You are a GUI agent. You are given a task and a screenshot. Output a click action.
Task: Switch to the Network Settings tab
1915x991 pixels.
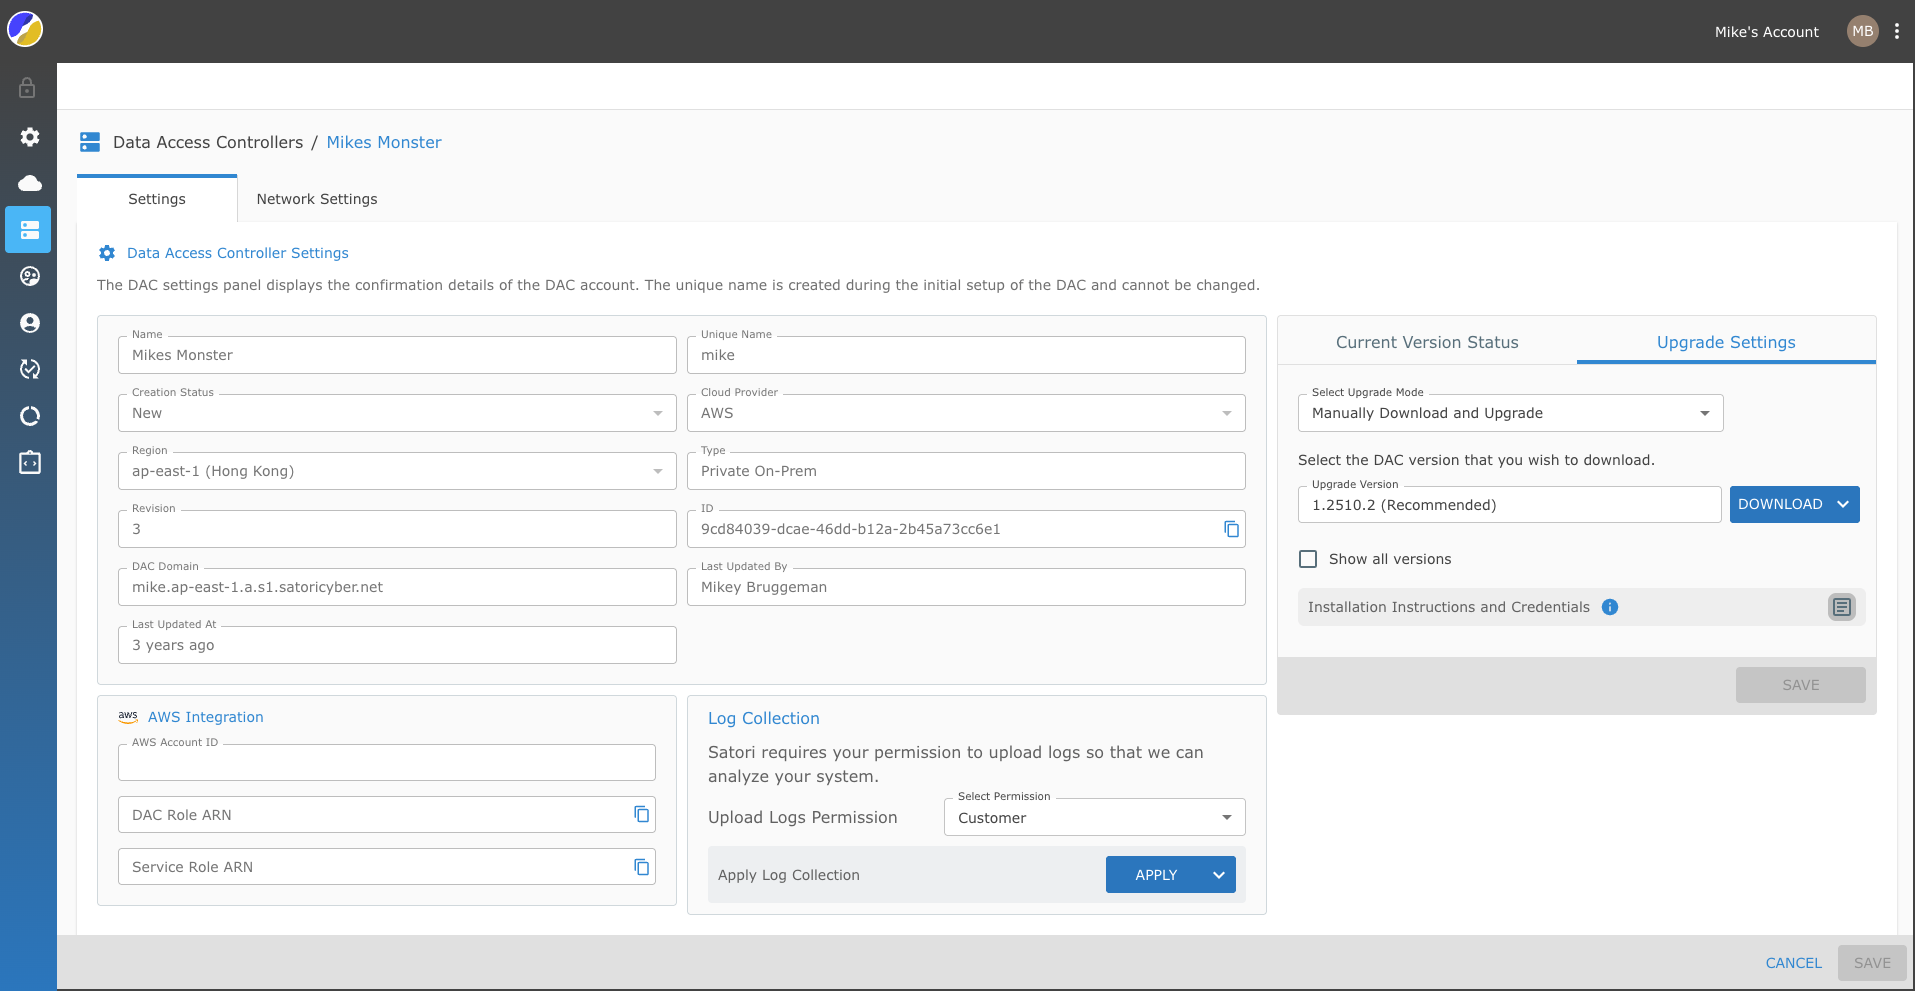317,199
